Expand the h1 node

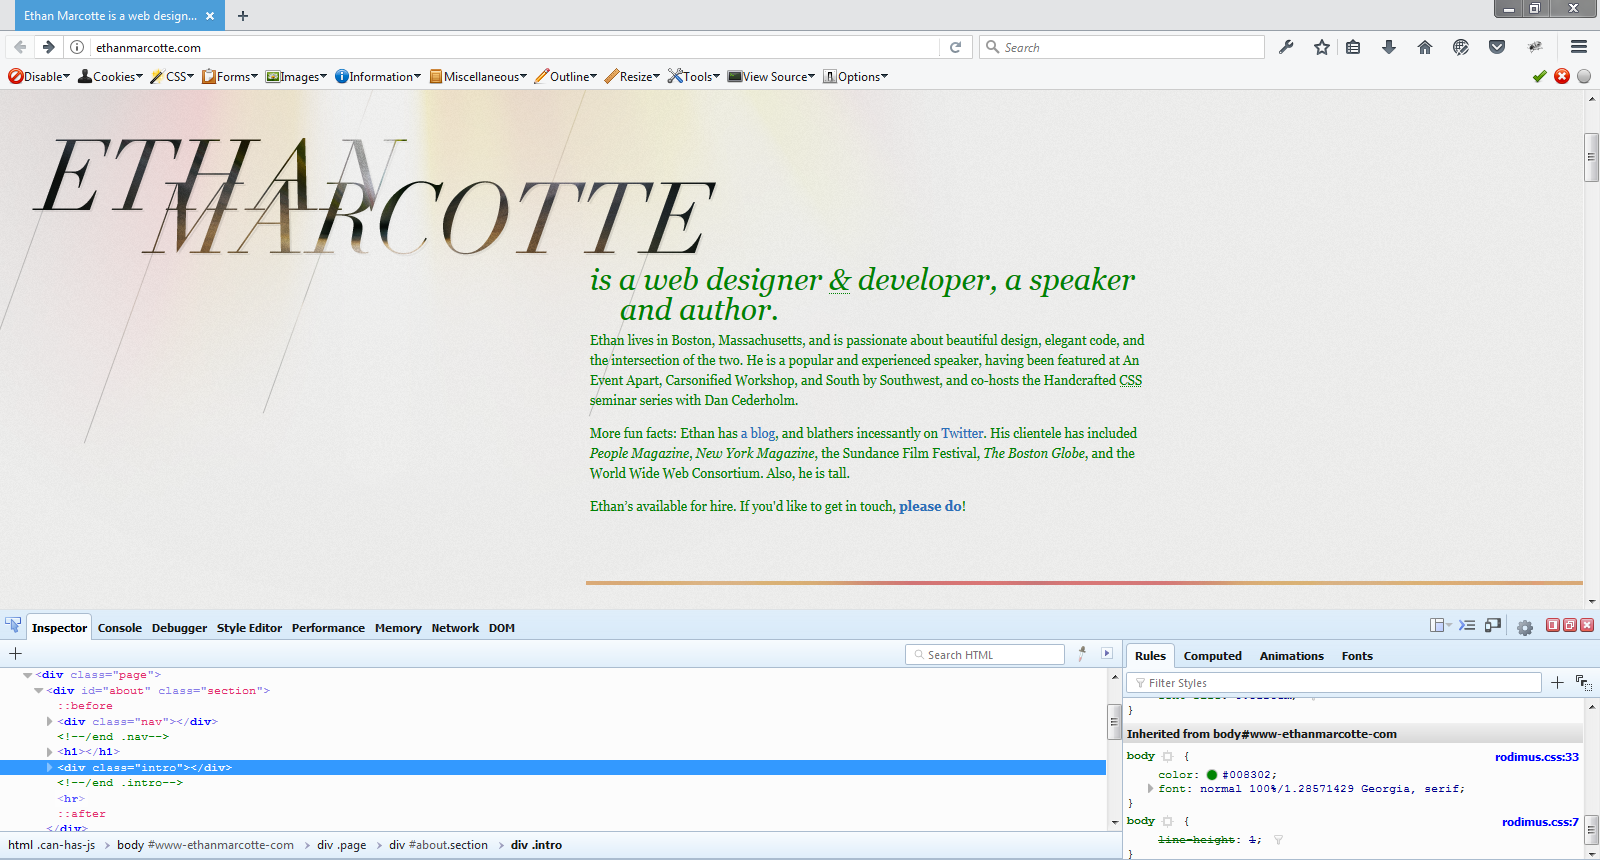click(x=49, y=752)
